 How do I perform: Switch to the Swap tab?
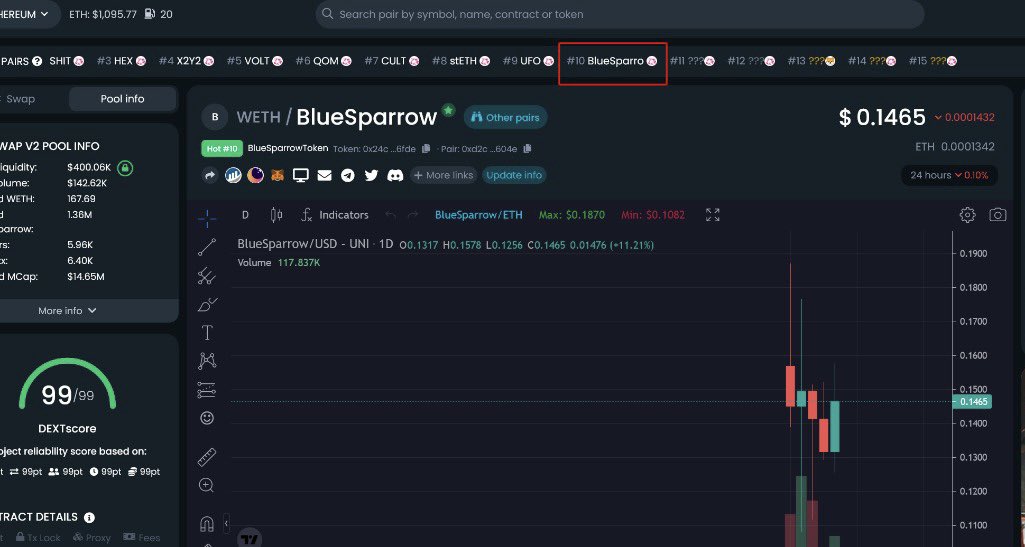20,99
